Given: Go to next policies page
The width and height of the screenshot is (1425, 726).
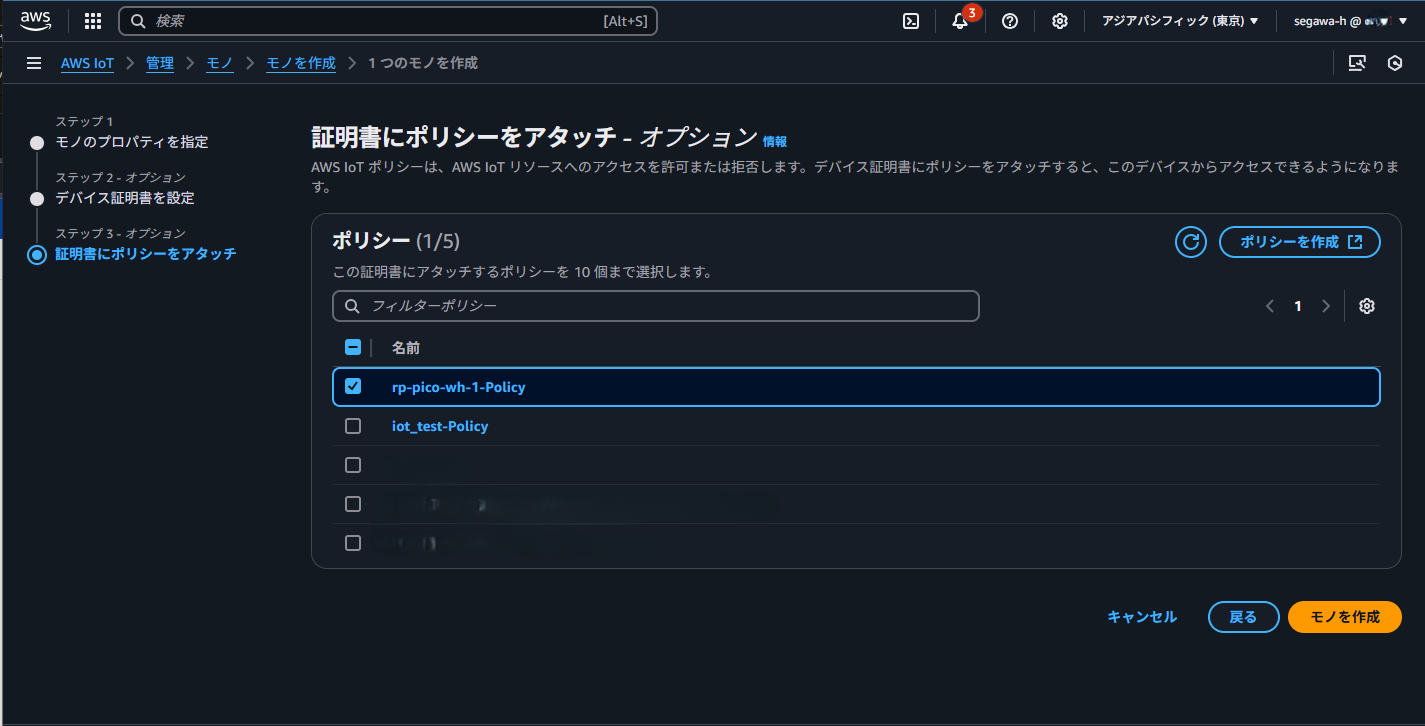Looking at the screenshot, I should point(1326,306).
